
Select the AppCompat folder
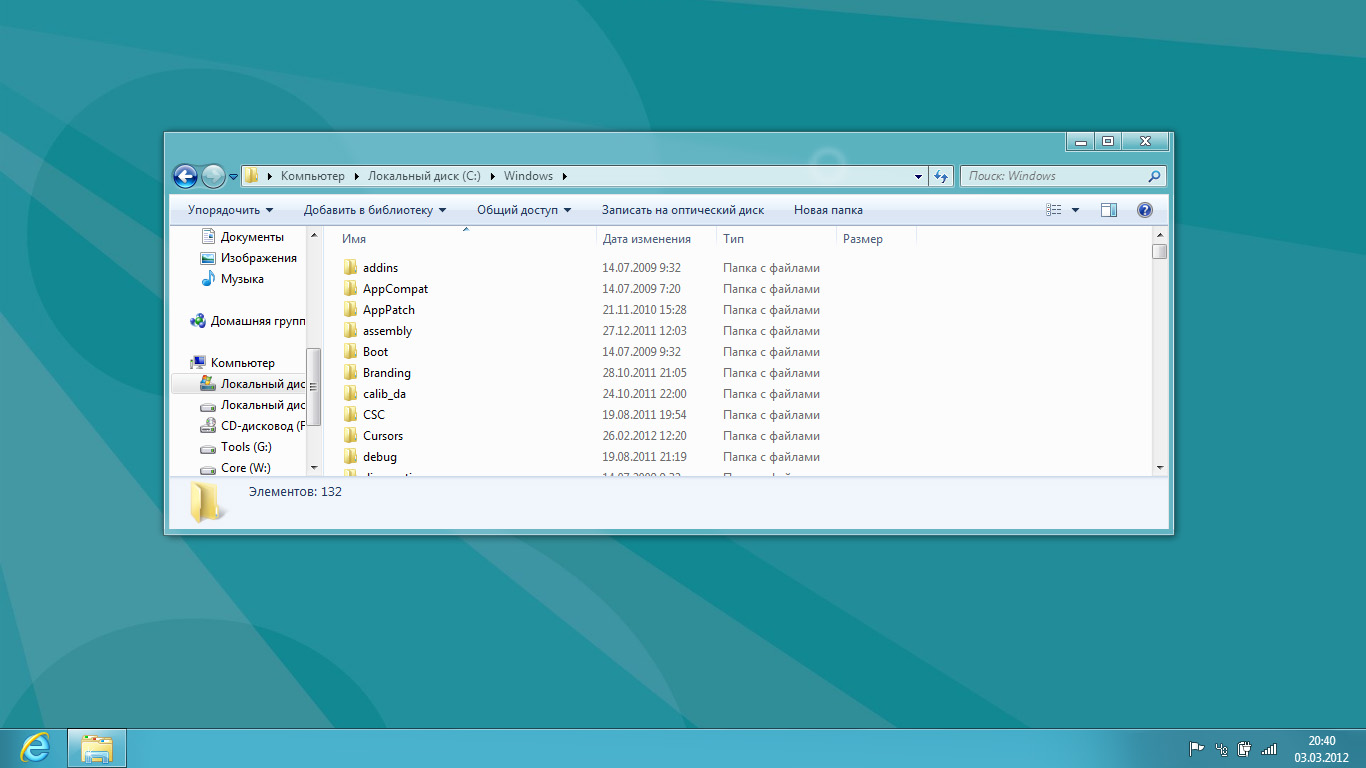(x=395, y=289)
